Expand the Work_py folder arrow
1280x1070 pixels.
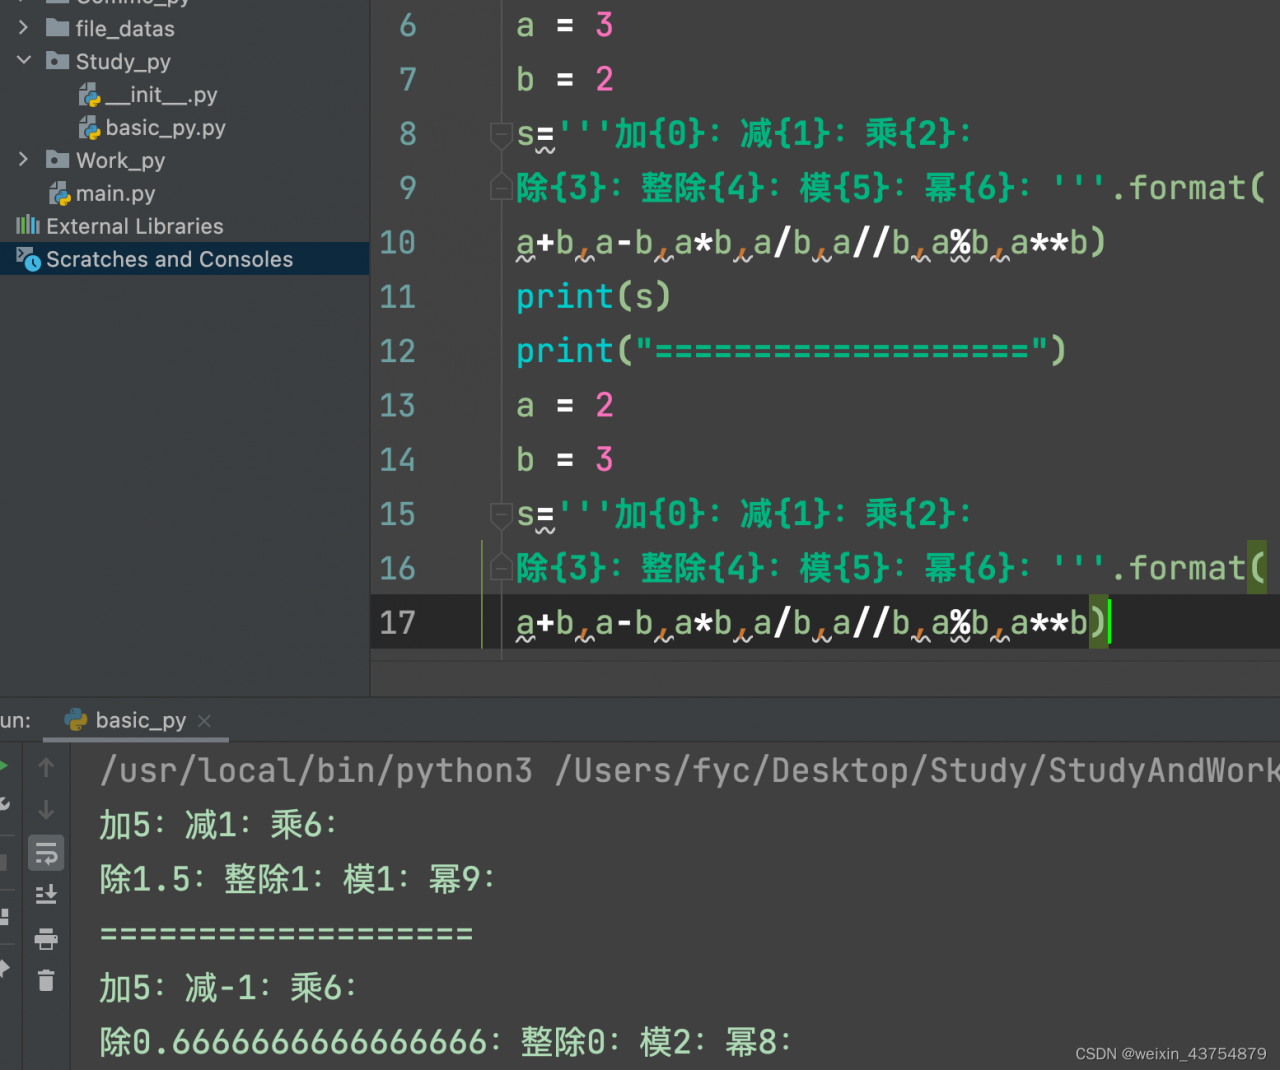(24, 160)
